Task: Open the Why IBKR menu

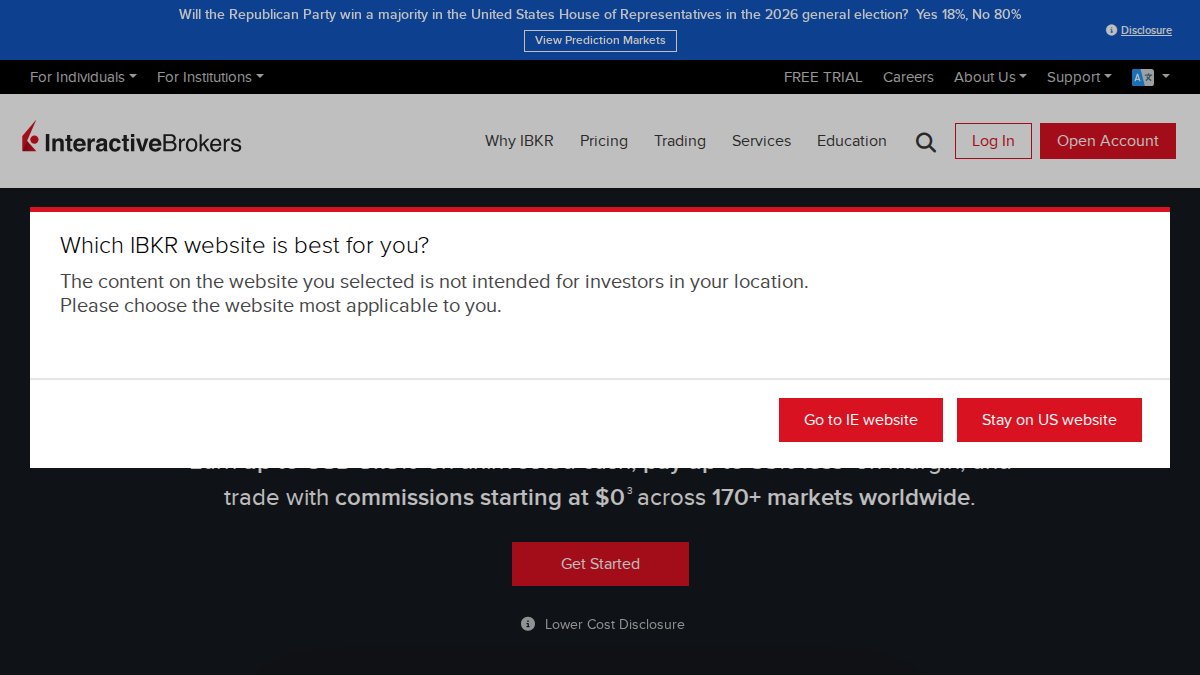Action: pyautogui.click(x=519, y=141)
